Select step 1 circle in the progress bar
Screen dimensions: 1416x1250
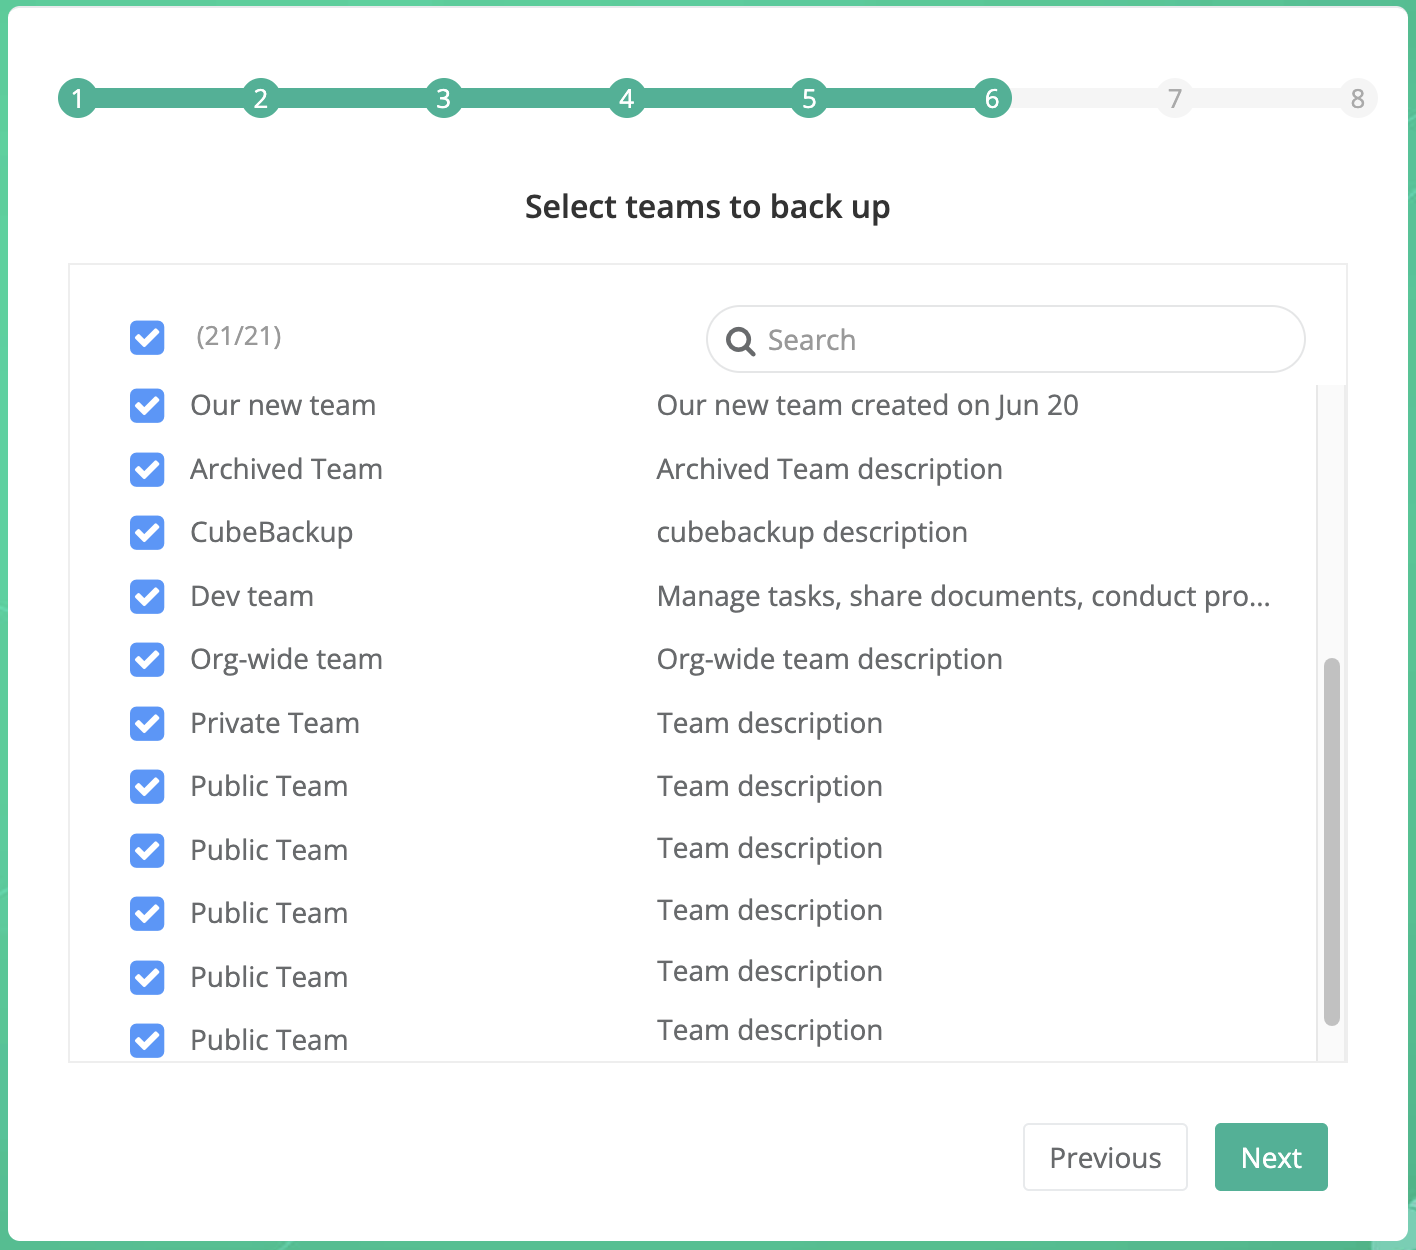tap(77, 98)
